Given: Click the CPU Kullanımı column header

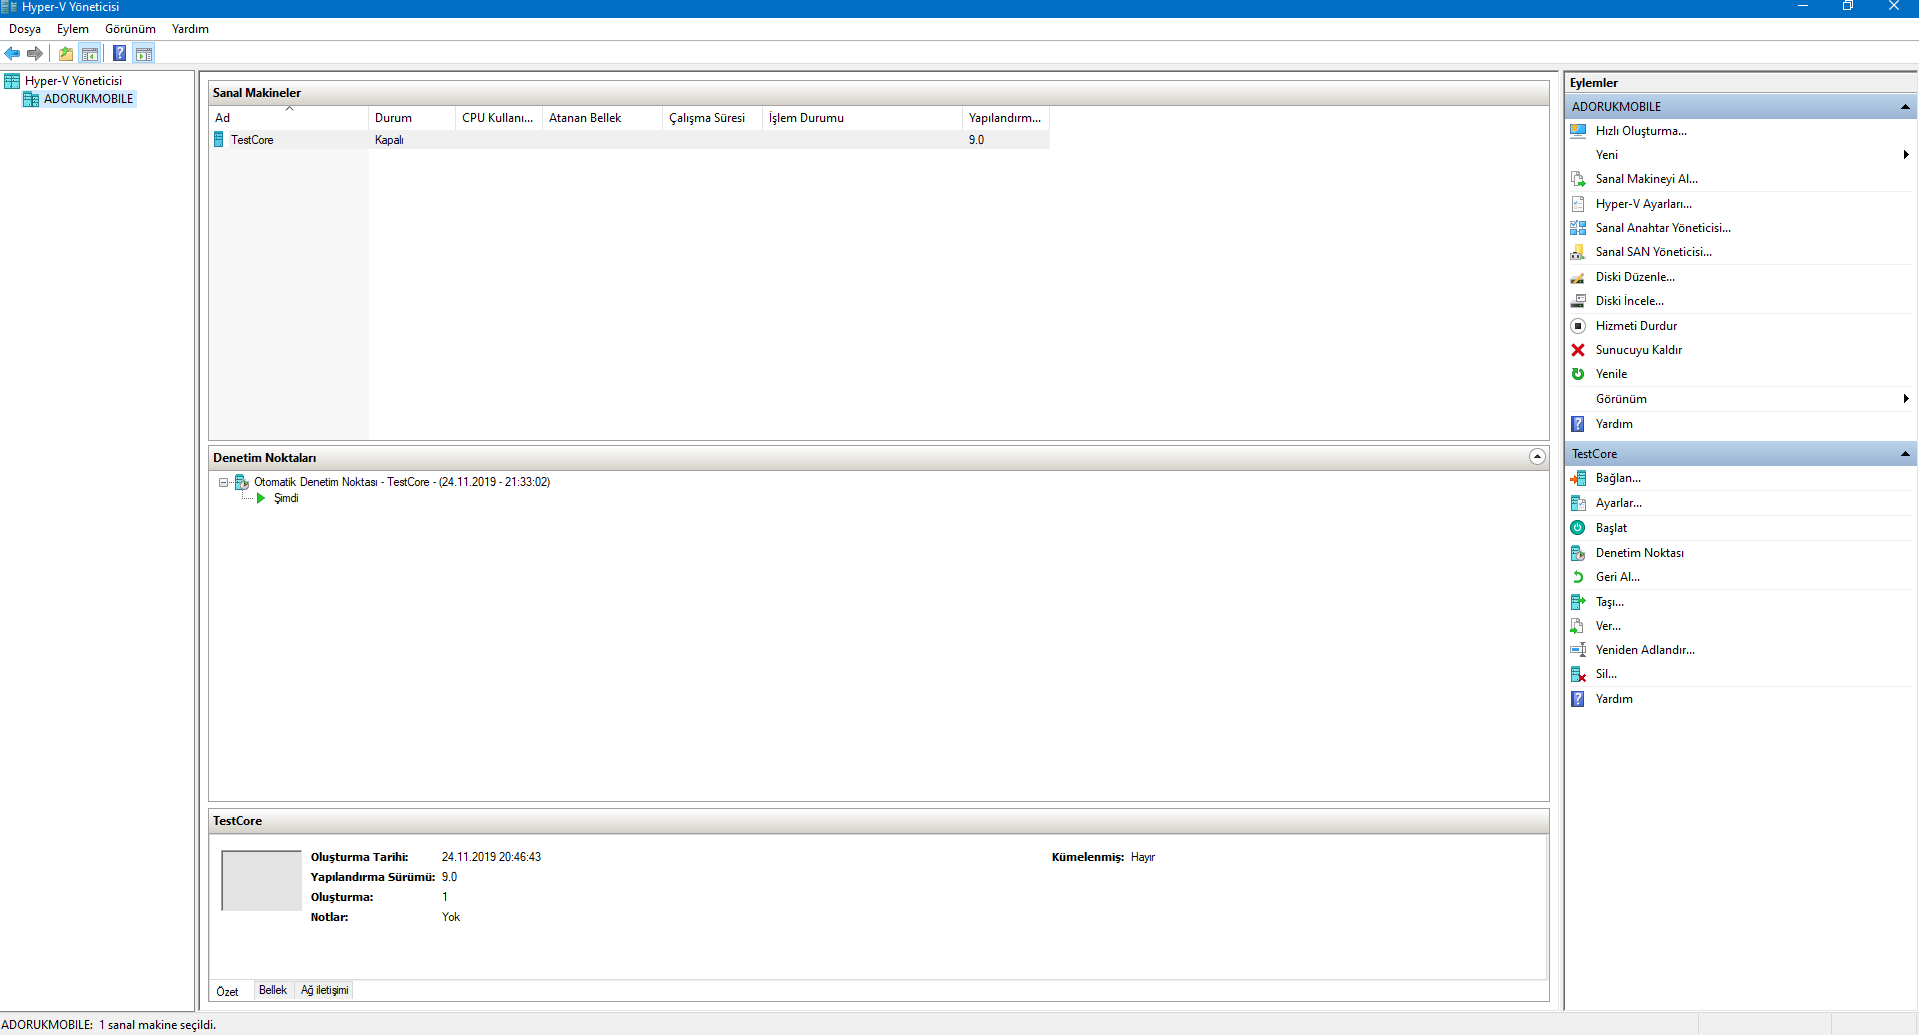Looking at the screenshot, I should [499, 118].
